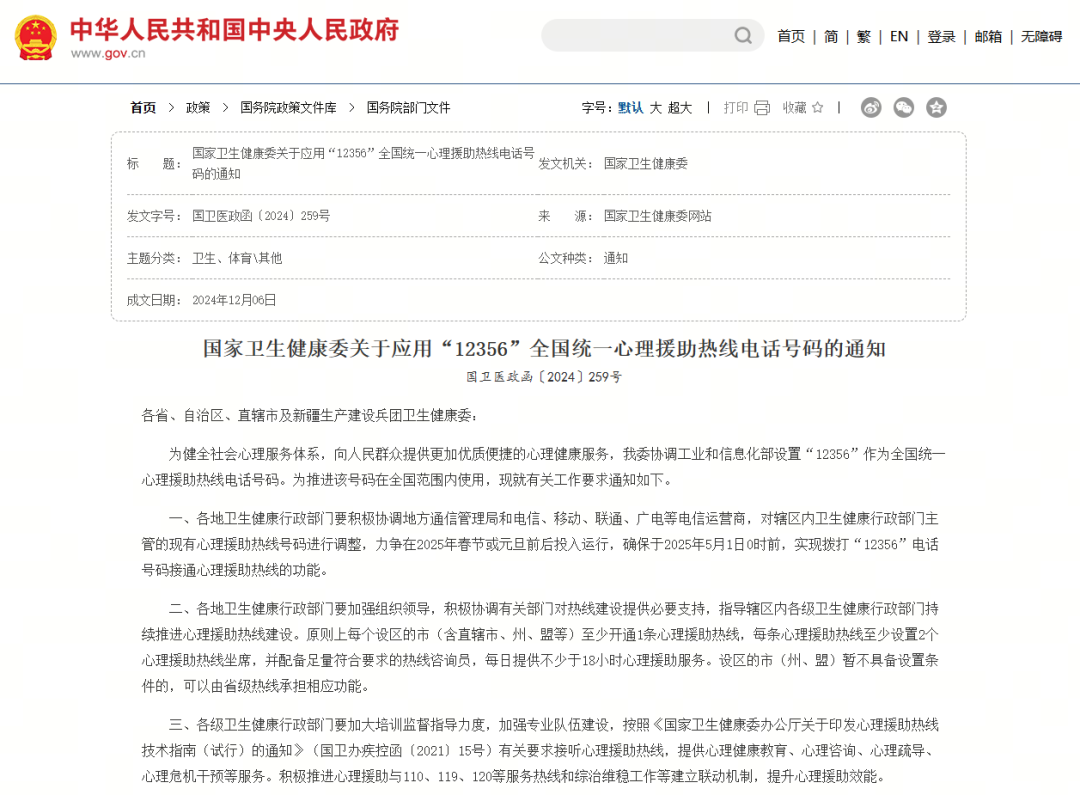Open 登录 login link
This screenshot has width=1080, height=795.
point(941,37)
